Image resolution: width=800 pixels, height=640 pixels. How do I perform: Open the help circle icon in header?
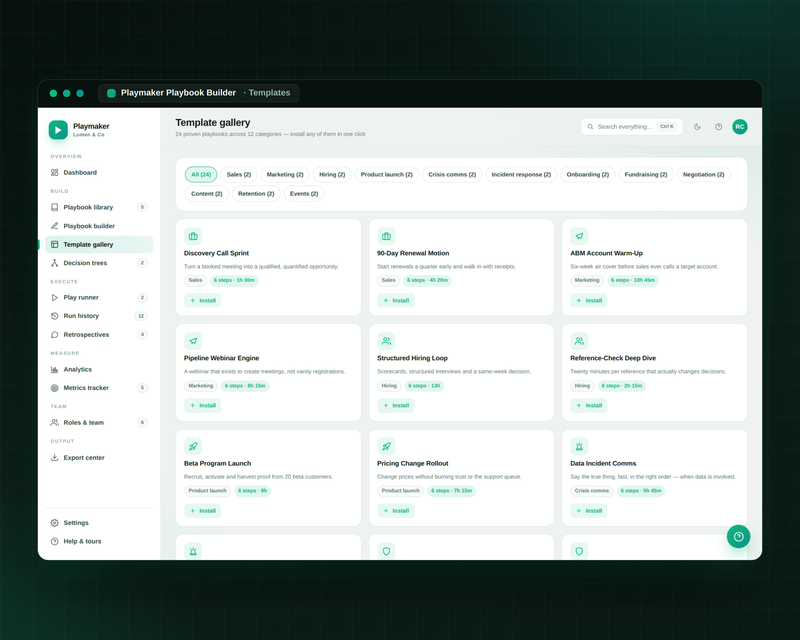718,127
